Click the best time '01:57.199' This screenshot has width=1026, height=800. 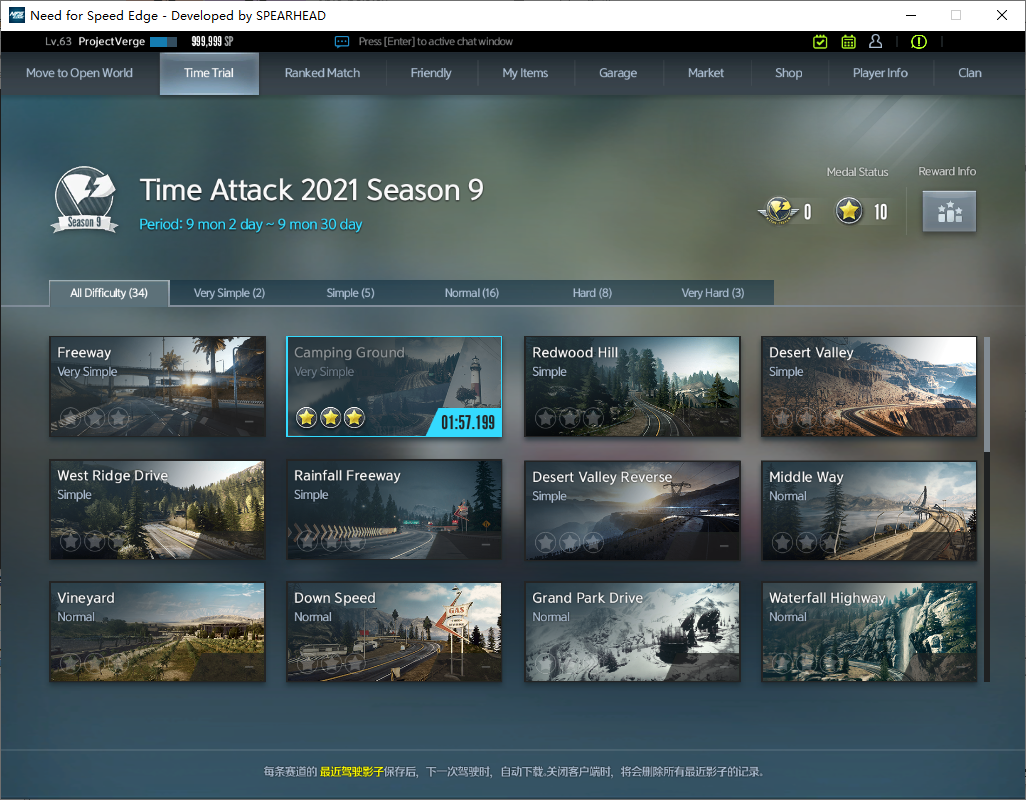point(468,422)
